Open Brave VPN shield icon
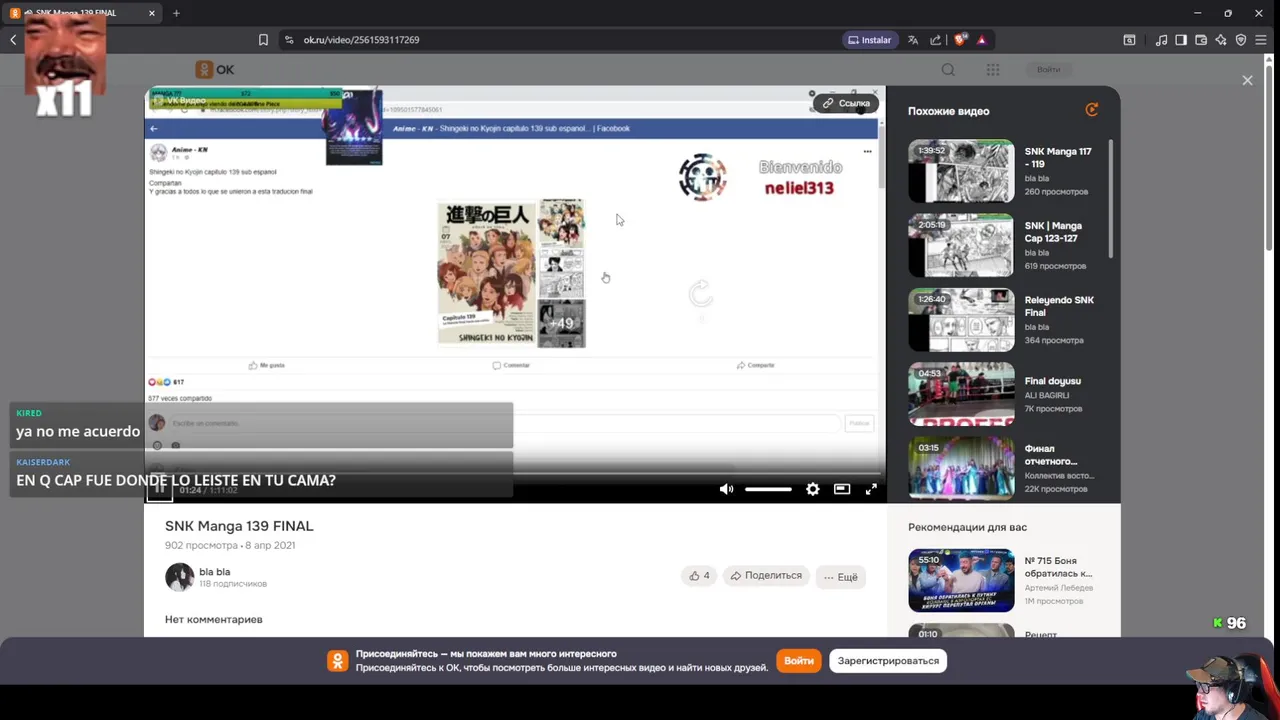The height and width of the screenshot is (720, 1280). pos(1241,40)
